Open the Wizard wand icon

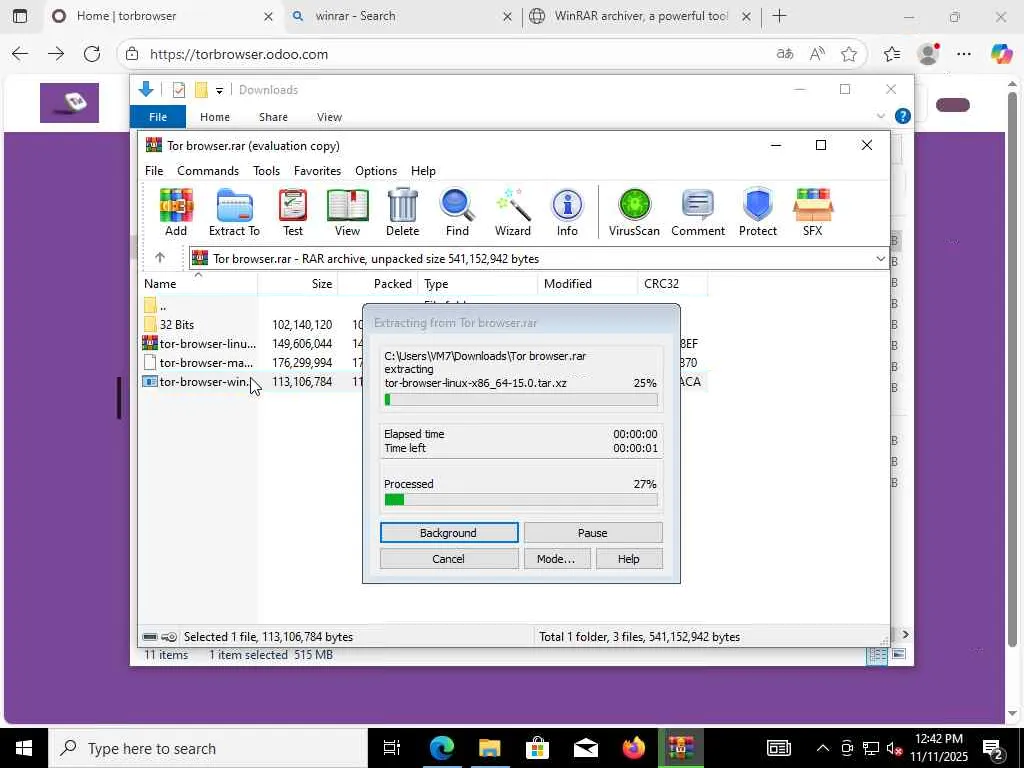(x=513, y=212)
